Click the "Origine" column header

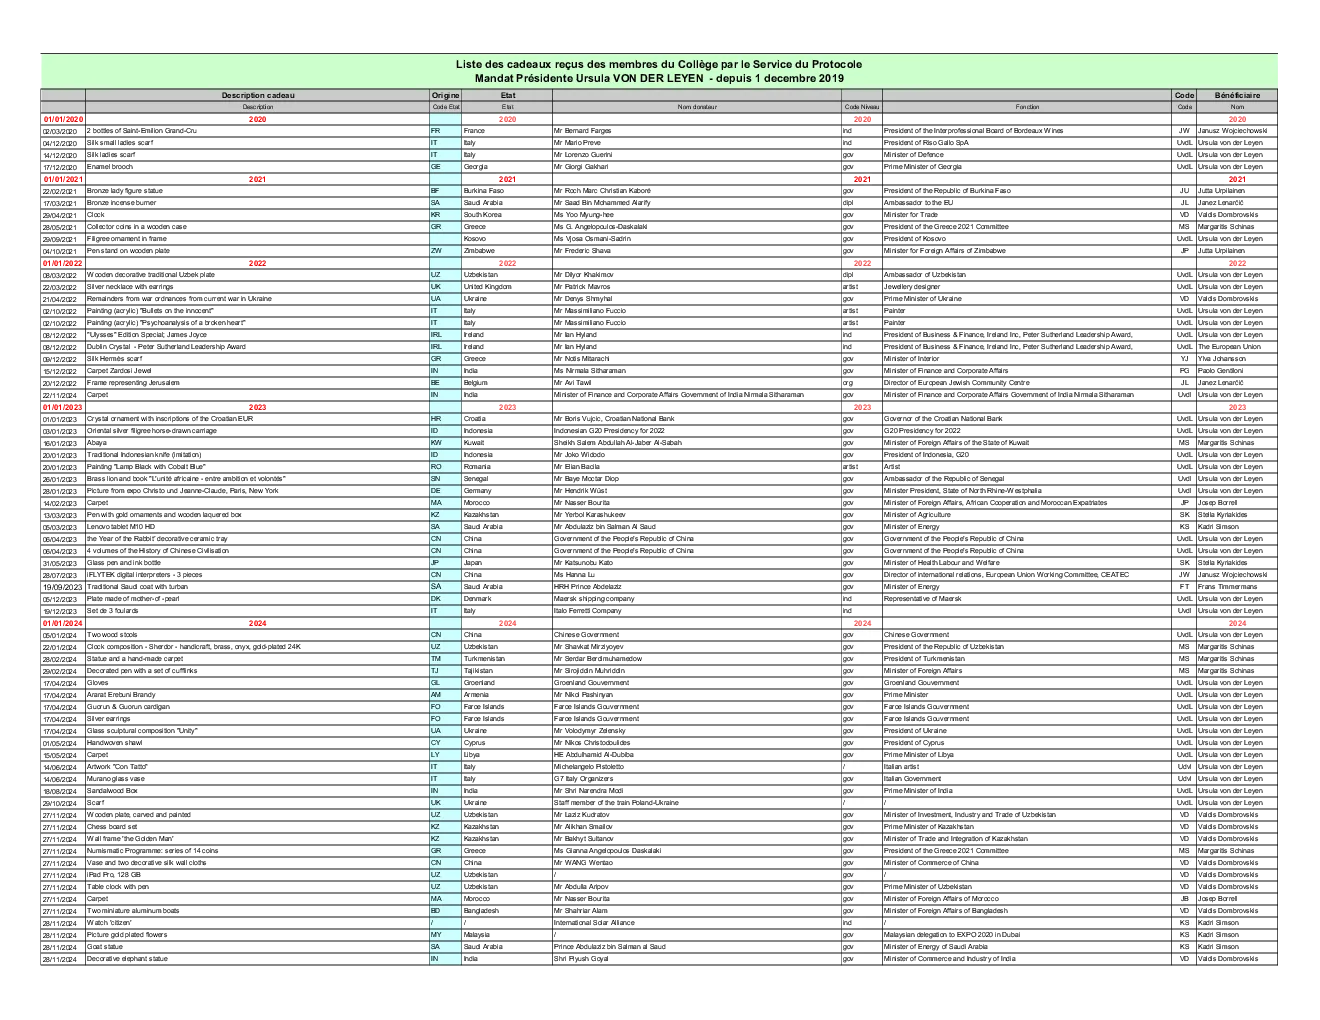coord(445,96)
